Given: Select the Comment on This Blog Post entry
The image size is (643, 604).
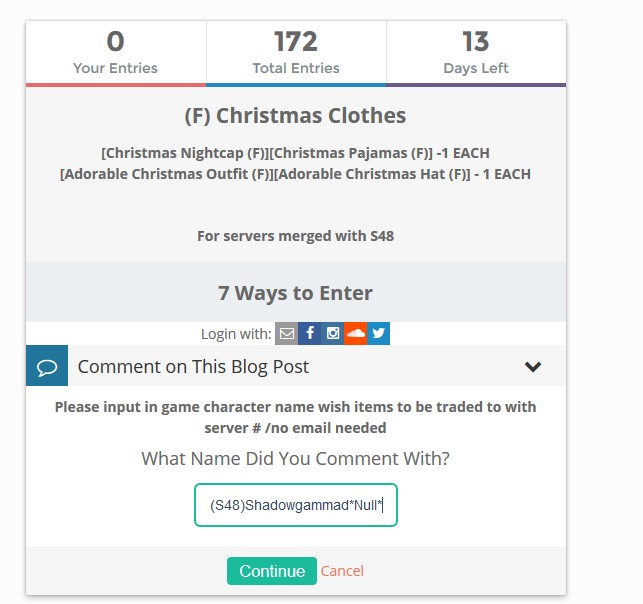Looking at the screenshot, I should click(193, 366).
